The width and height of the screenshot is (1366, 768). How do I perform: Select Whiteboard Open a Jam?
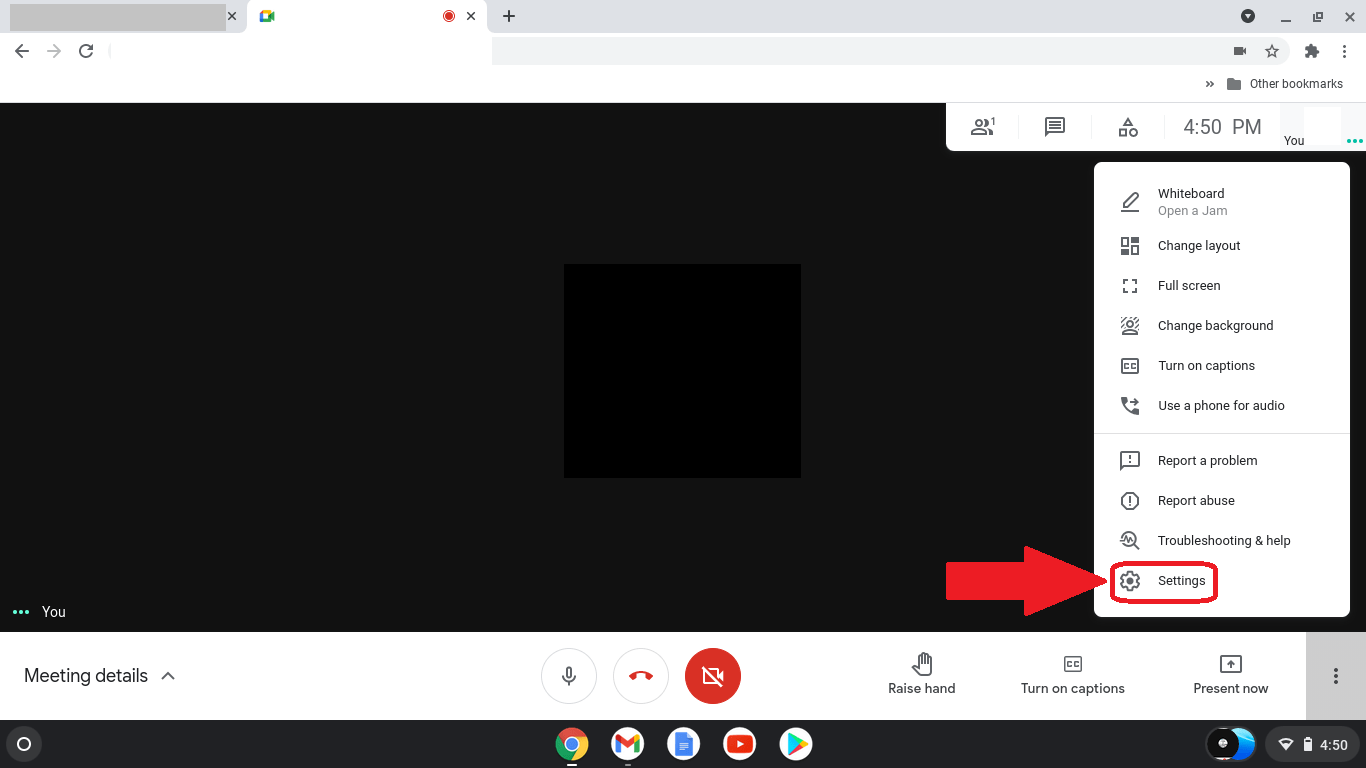click(x=1222, y=201)
